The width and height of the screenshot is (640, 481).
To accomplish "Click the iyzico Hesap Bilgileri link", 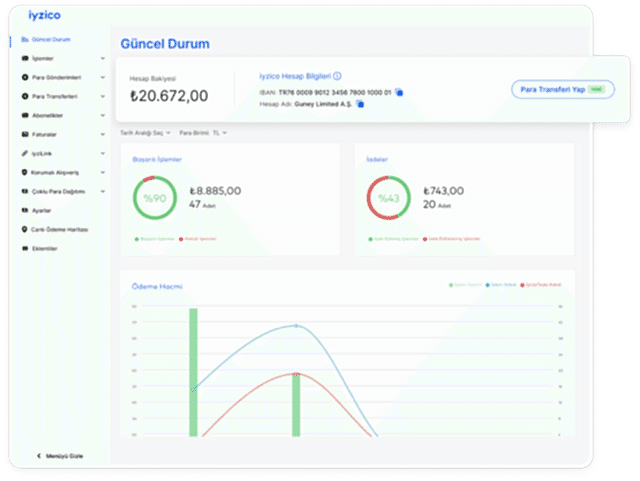I will point(295,76).
